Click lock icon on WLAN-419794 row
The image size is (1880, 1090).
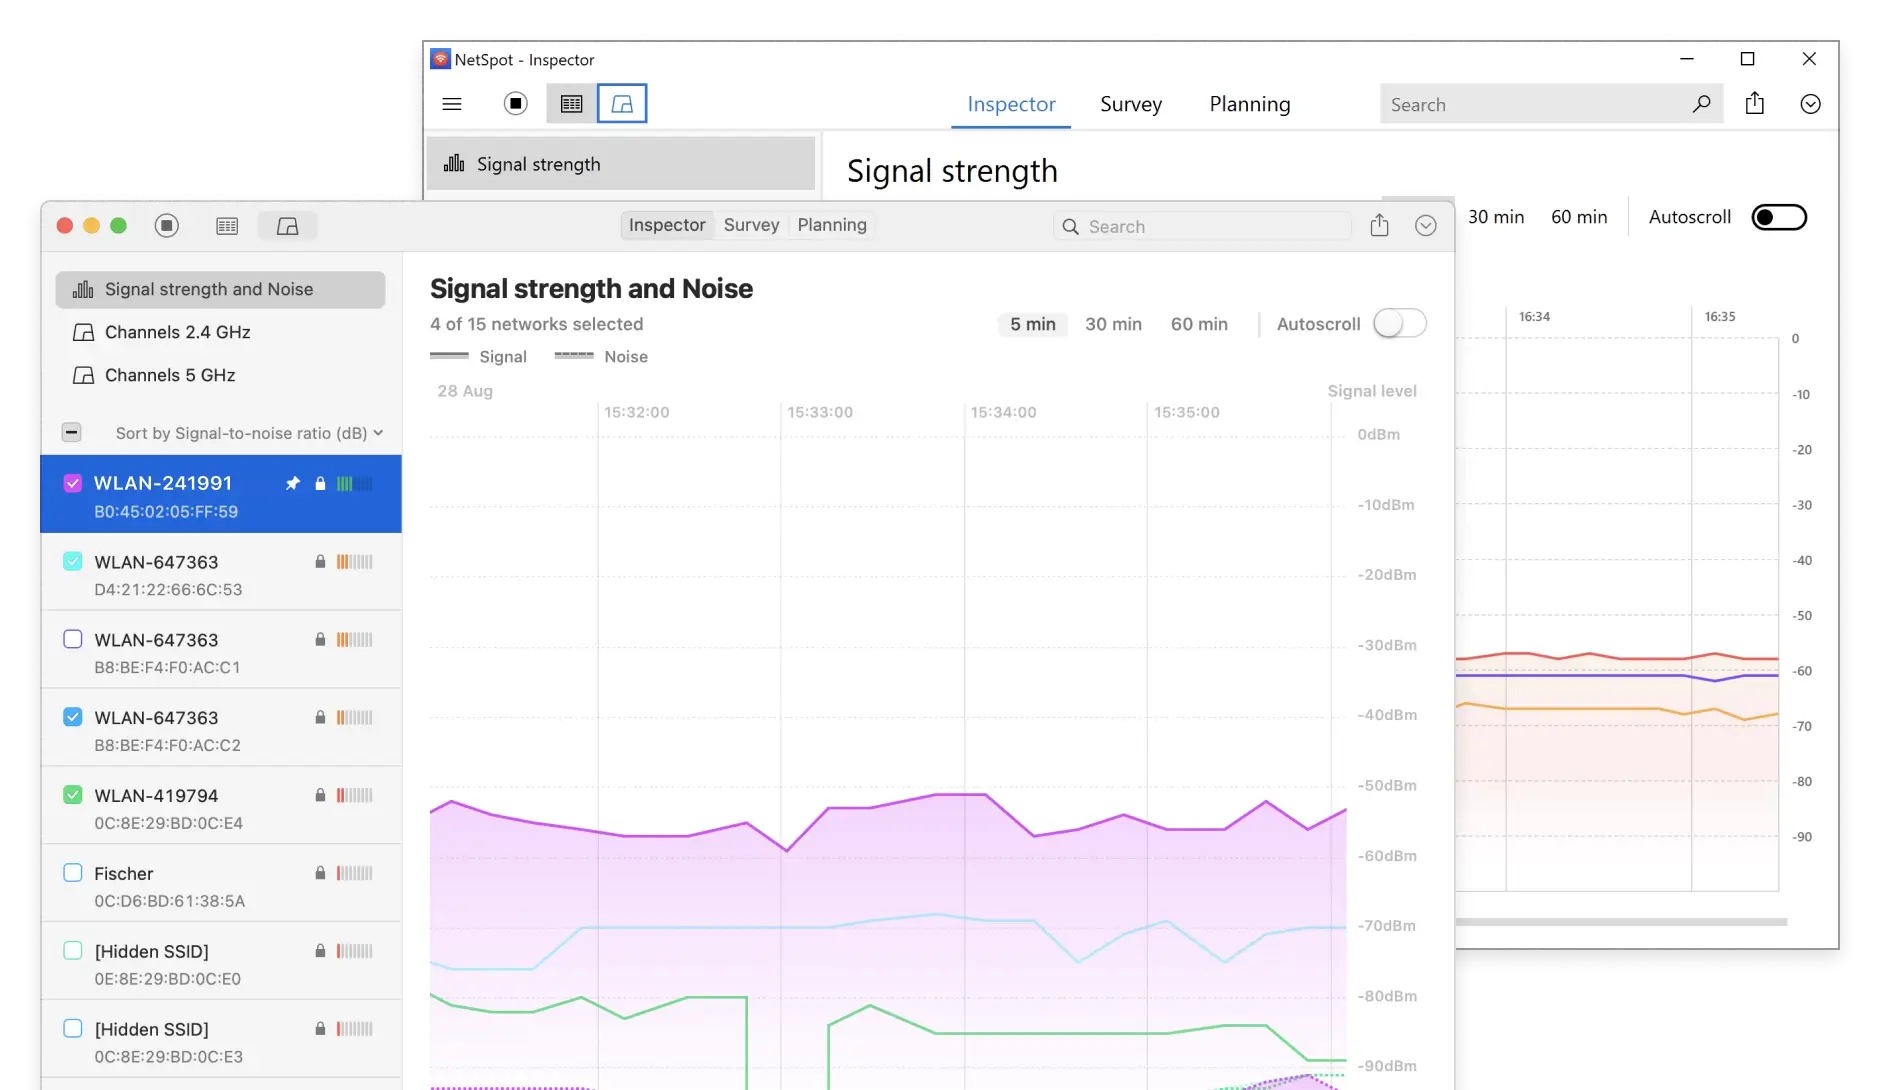320,795
